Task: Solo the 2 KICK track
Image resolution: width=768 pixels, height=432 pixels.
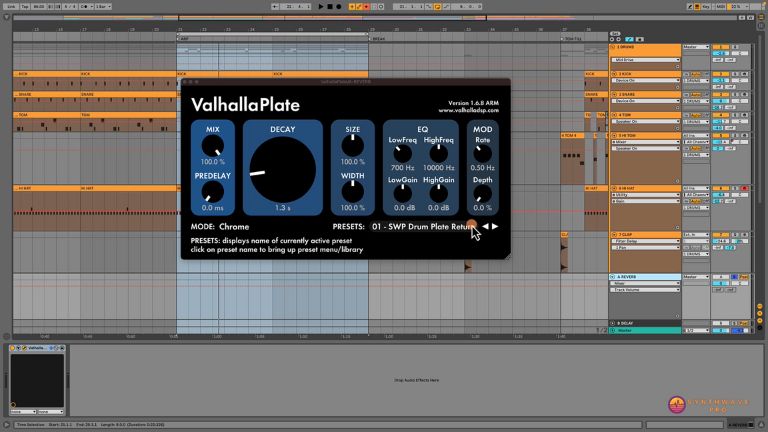Action: (x=735, y=74)
